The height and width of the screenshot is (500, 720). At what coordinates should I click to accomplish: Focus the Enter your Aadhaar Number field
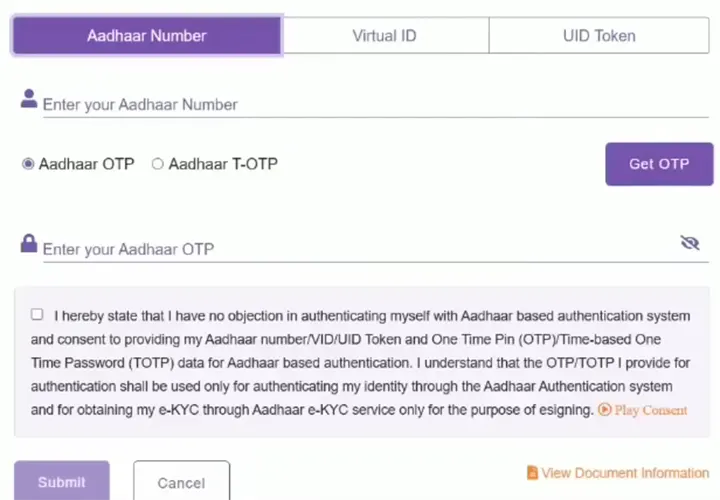tap(370, 104)
